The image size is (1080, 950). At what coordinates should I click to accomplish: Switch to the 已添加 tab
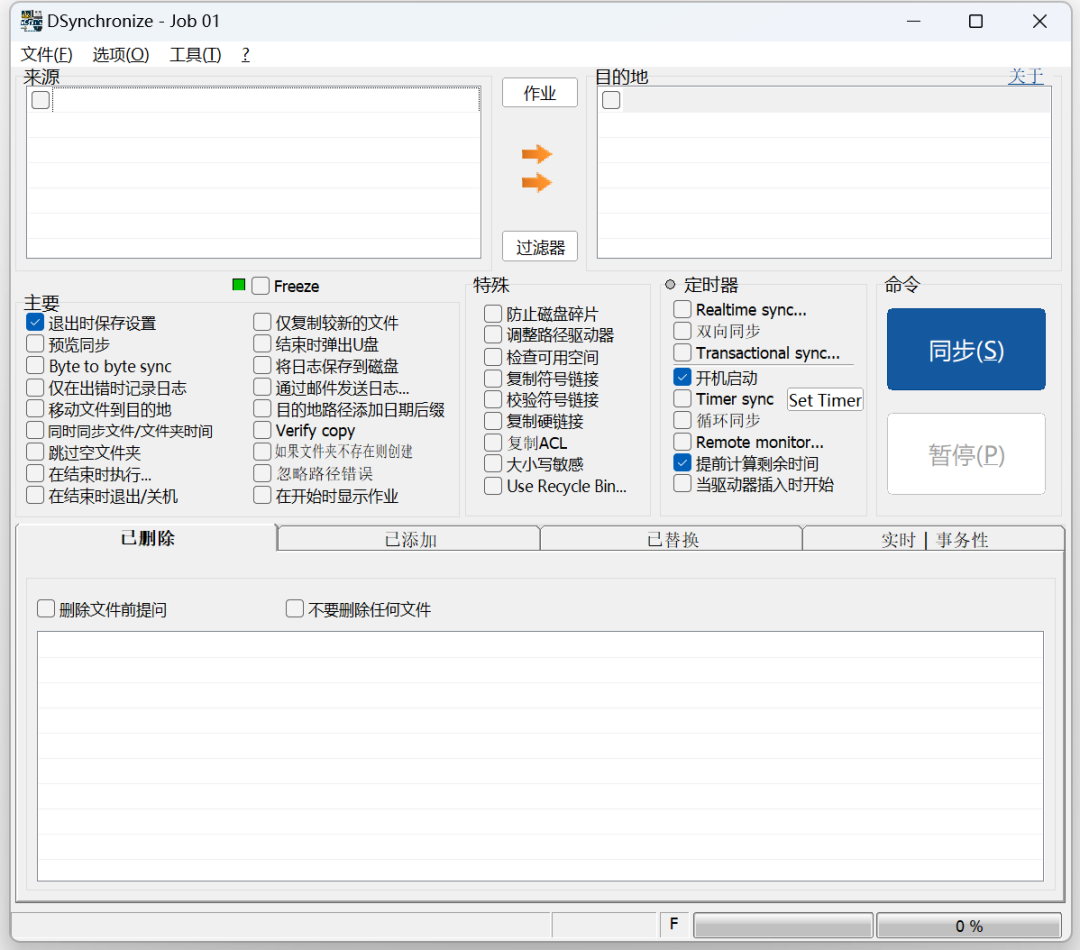tap(410, 539)
